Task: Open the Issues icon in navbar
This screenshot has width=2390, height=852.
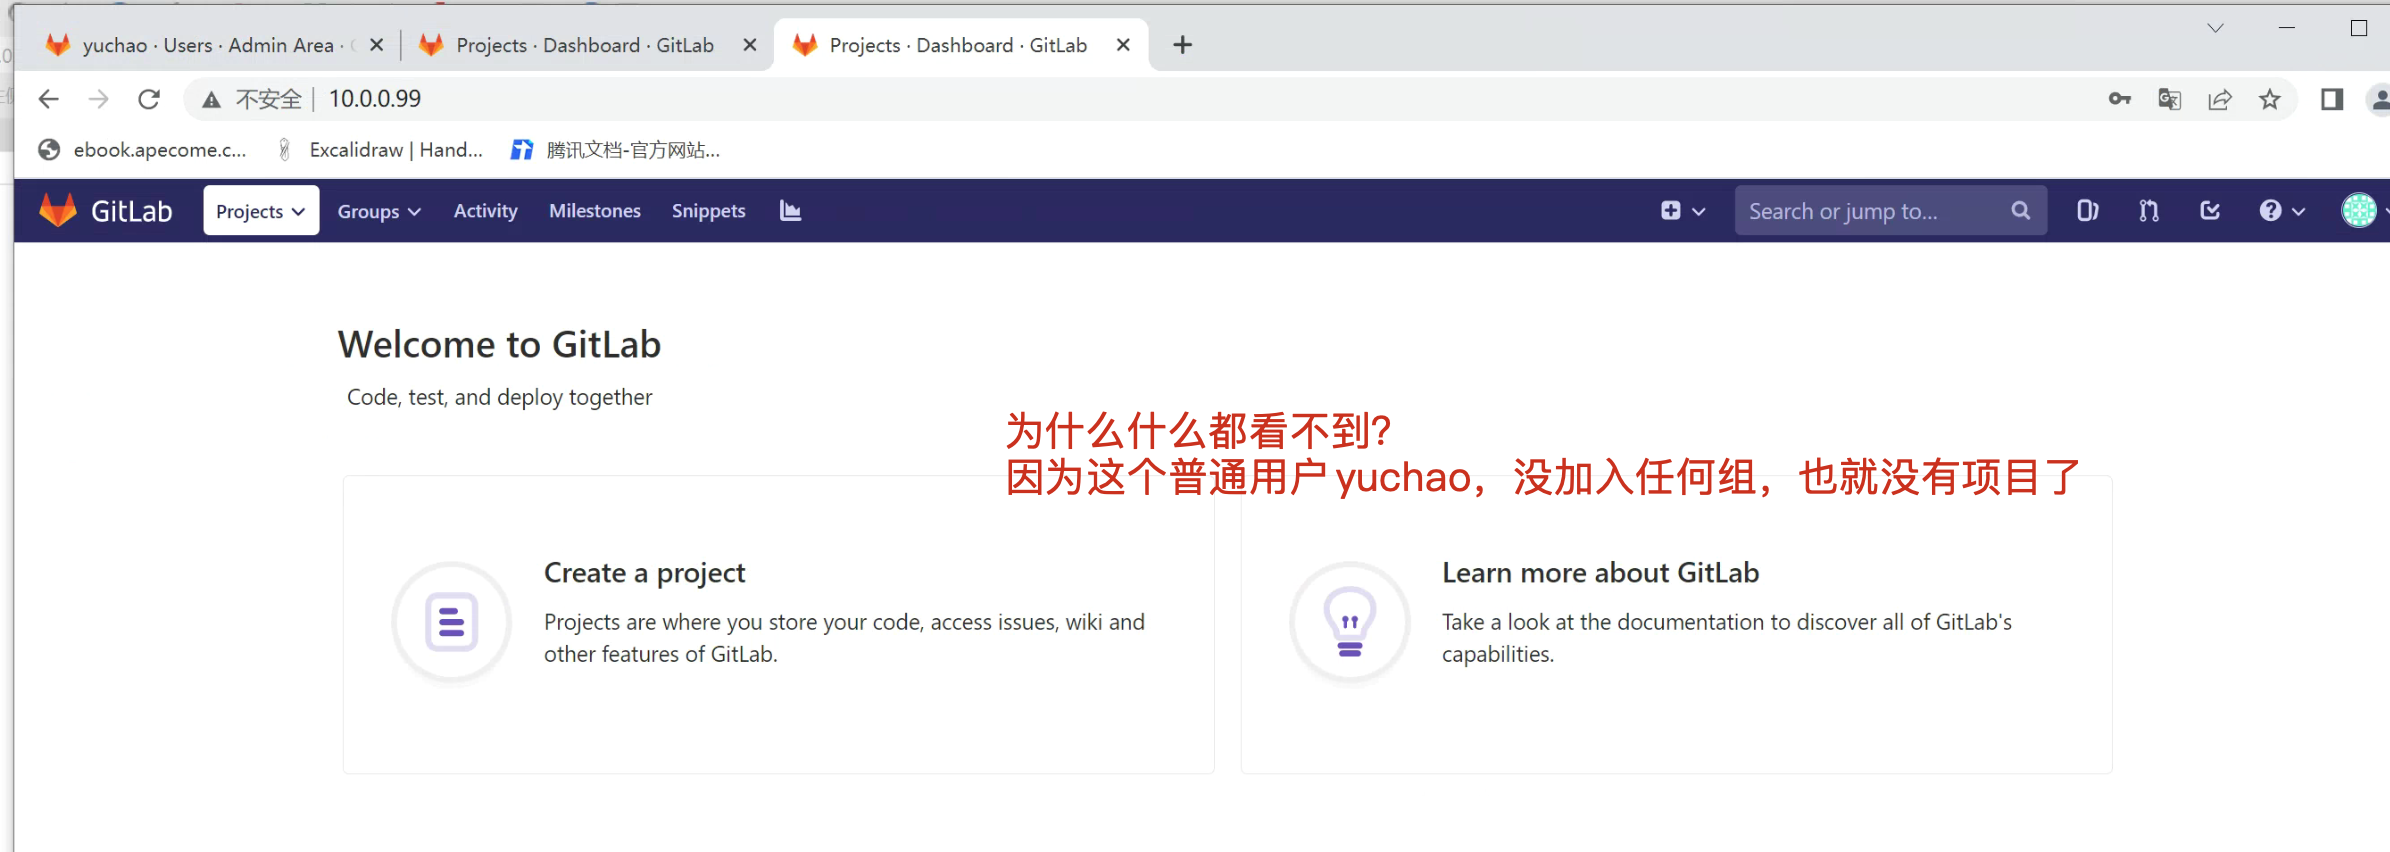Action: 2087,211
